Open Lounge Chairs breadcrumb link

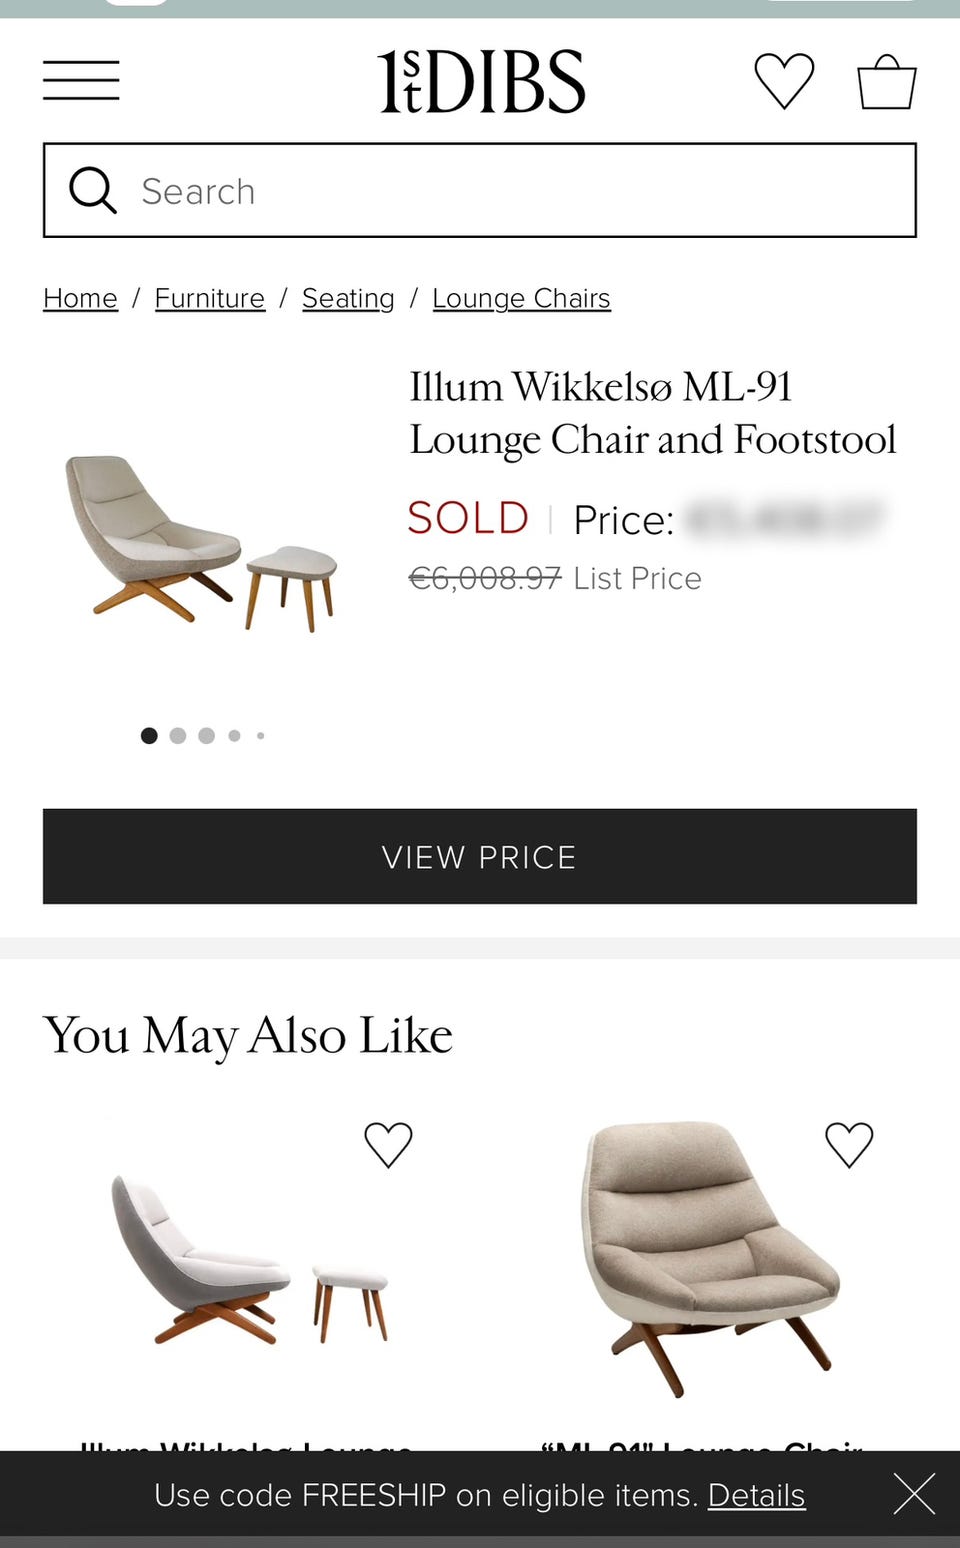[x=521, y=298]
